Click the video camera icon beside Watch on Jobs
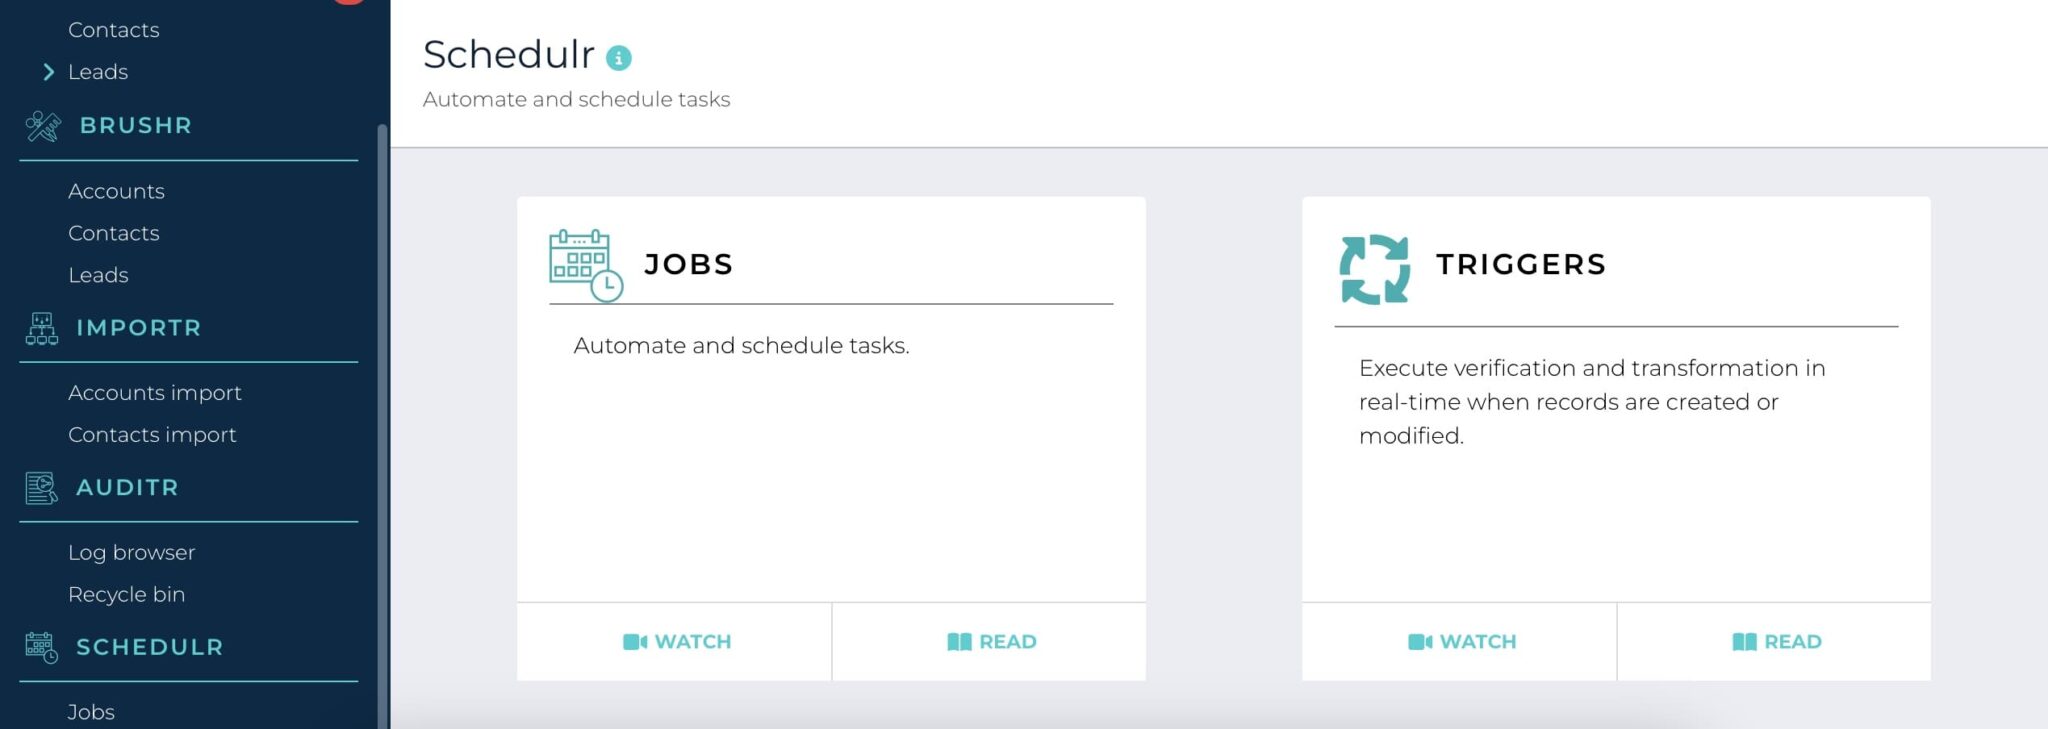 click(634, 641)
